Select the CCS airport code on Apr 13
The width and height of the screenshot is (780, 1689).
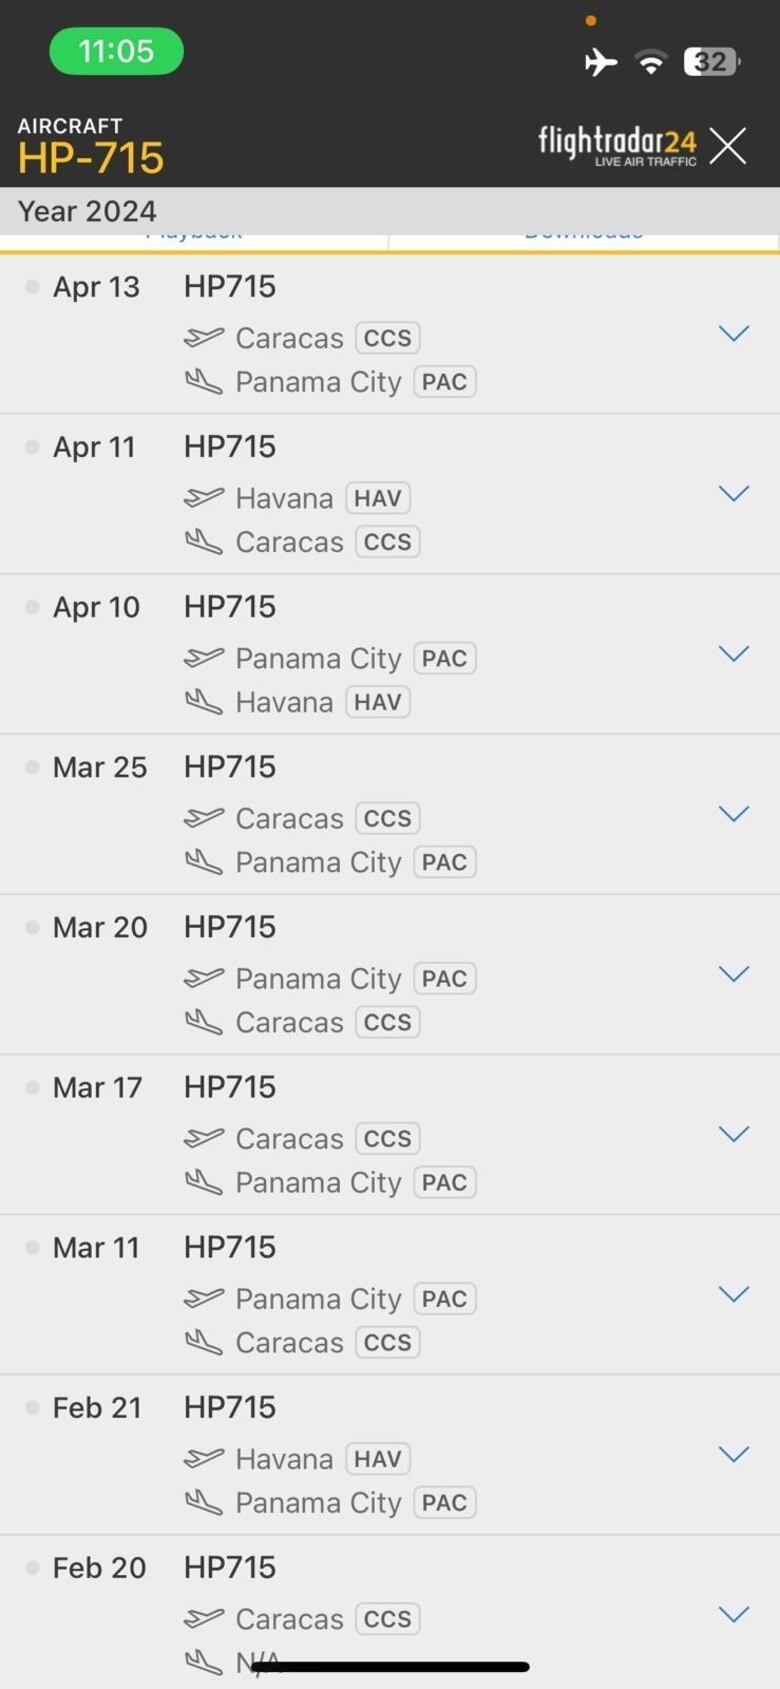(387, 338)
